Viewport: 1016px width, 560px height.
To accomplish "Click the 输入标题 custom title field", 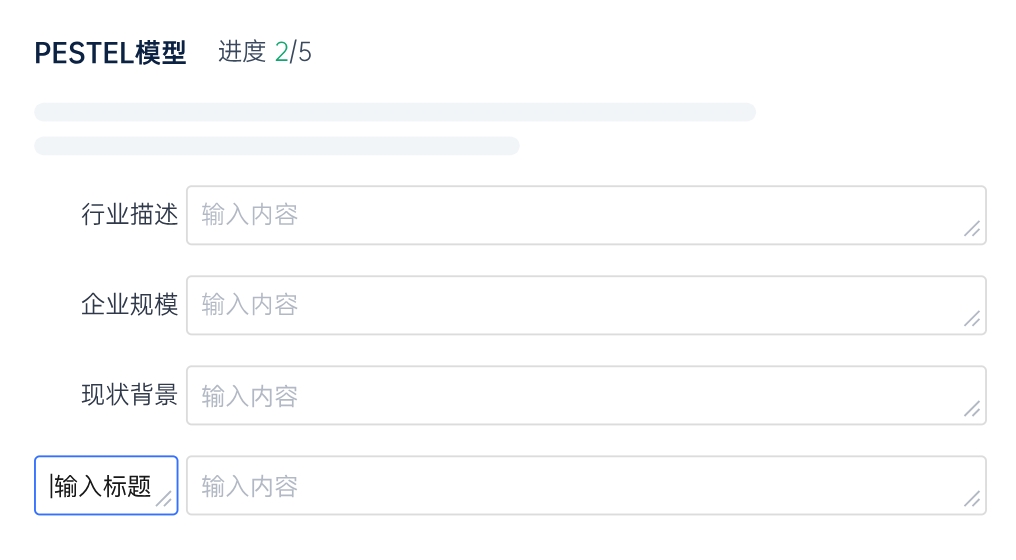I will [x=100, y=486].
